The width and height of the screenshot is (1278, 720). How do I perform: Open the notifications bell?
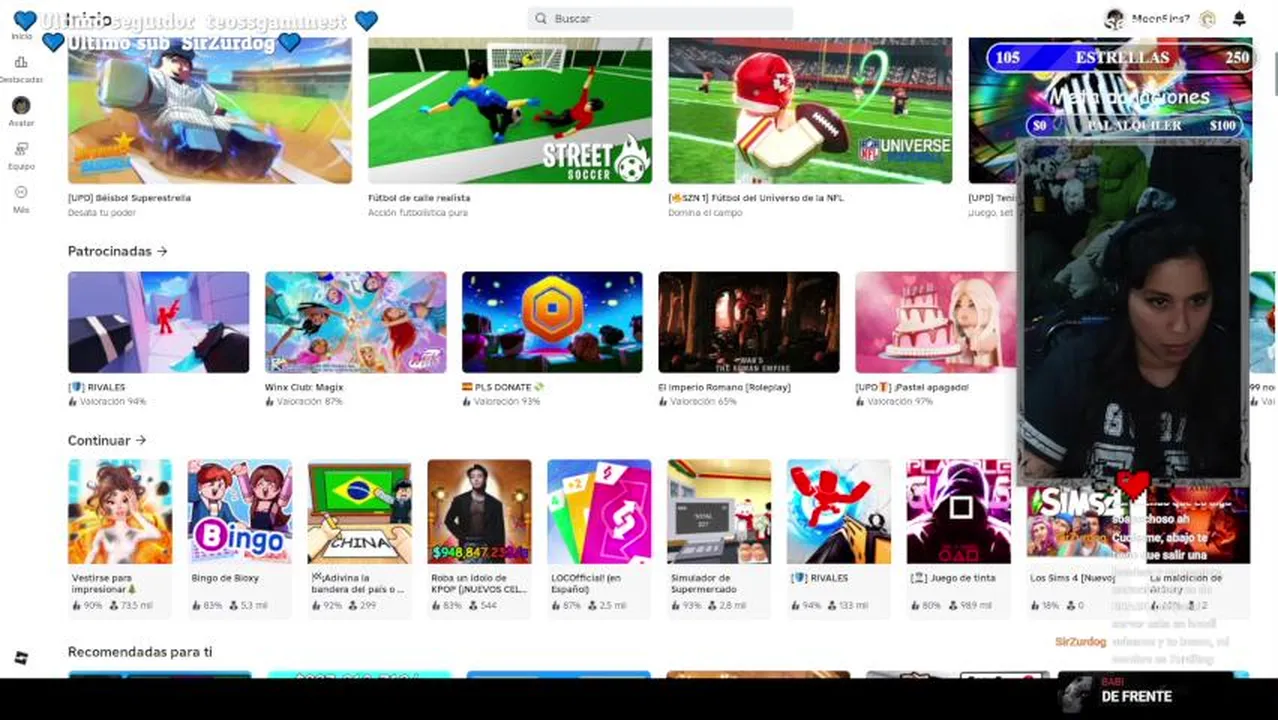click(1239, 18)
